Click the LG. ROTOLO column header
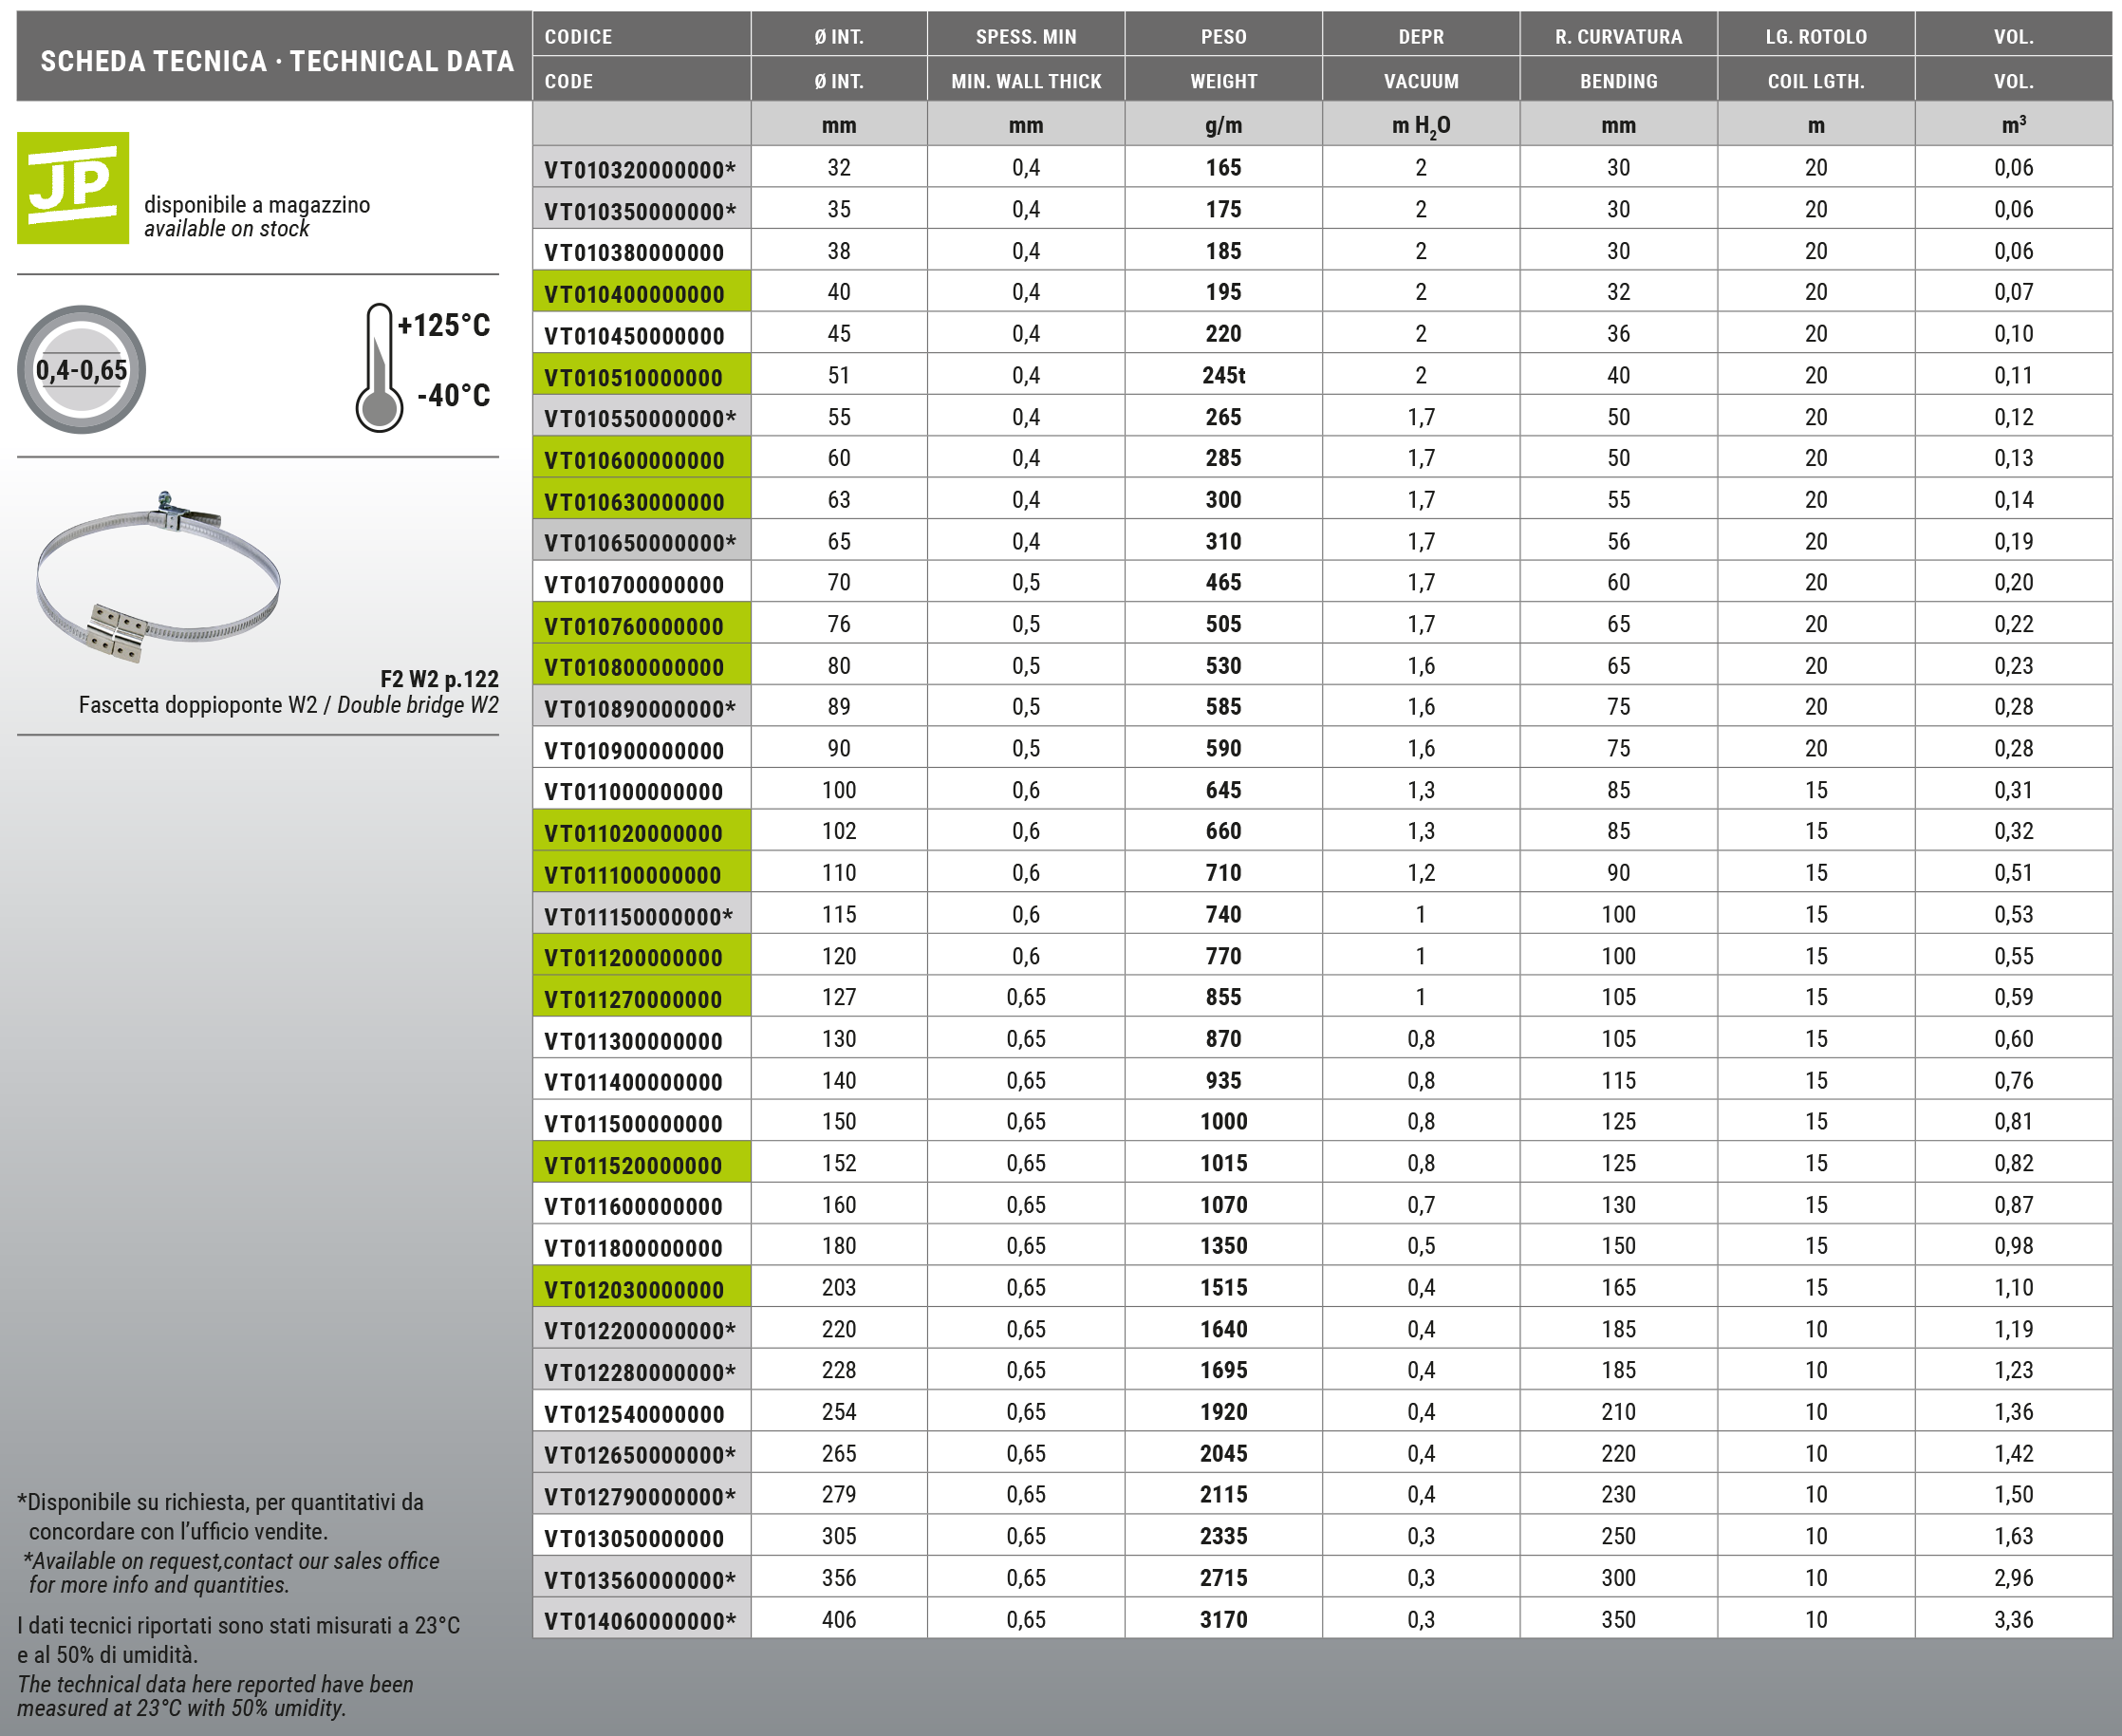This screenshot has height=1736, width=2122. point(1815,37)
